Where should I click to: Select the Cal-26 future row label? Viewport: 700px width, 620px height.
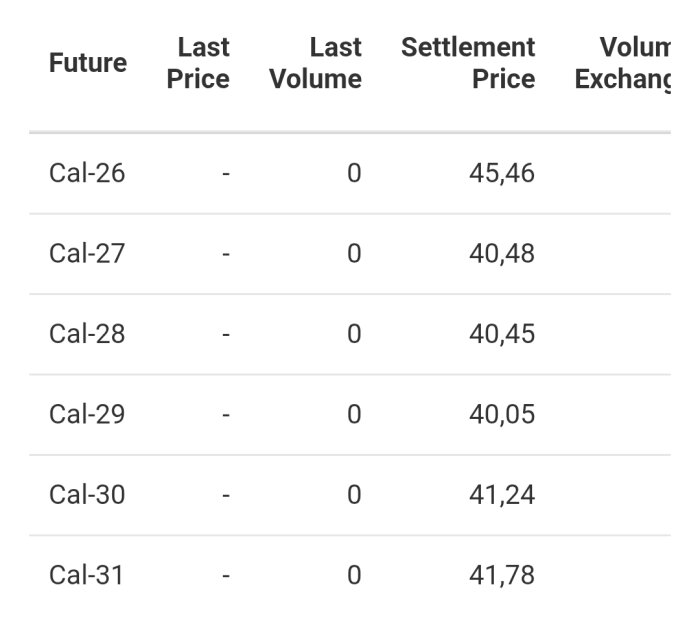coord(87,173)
